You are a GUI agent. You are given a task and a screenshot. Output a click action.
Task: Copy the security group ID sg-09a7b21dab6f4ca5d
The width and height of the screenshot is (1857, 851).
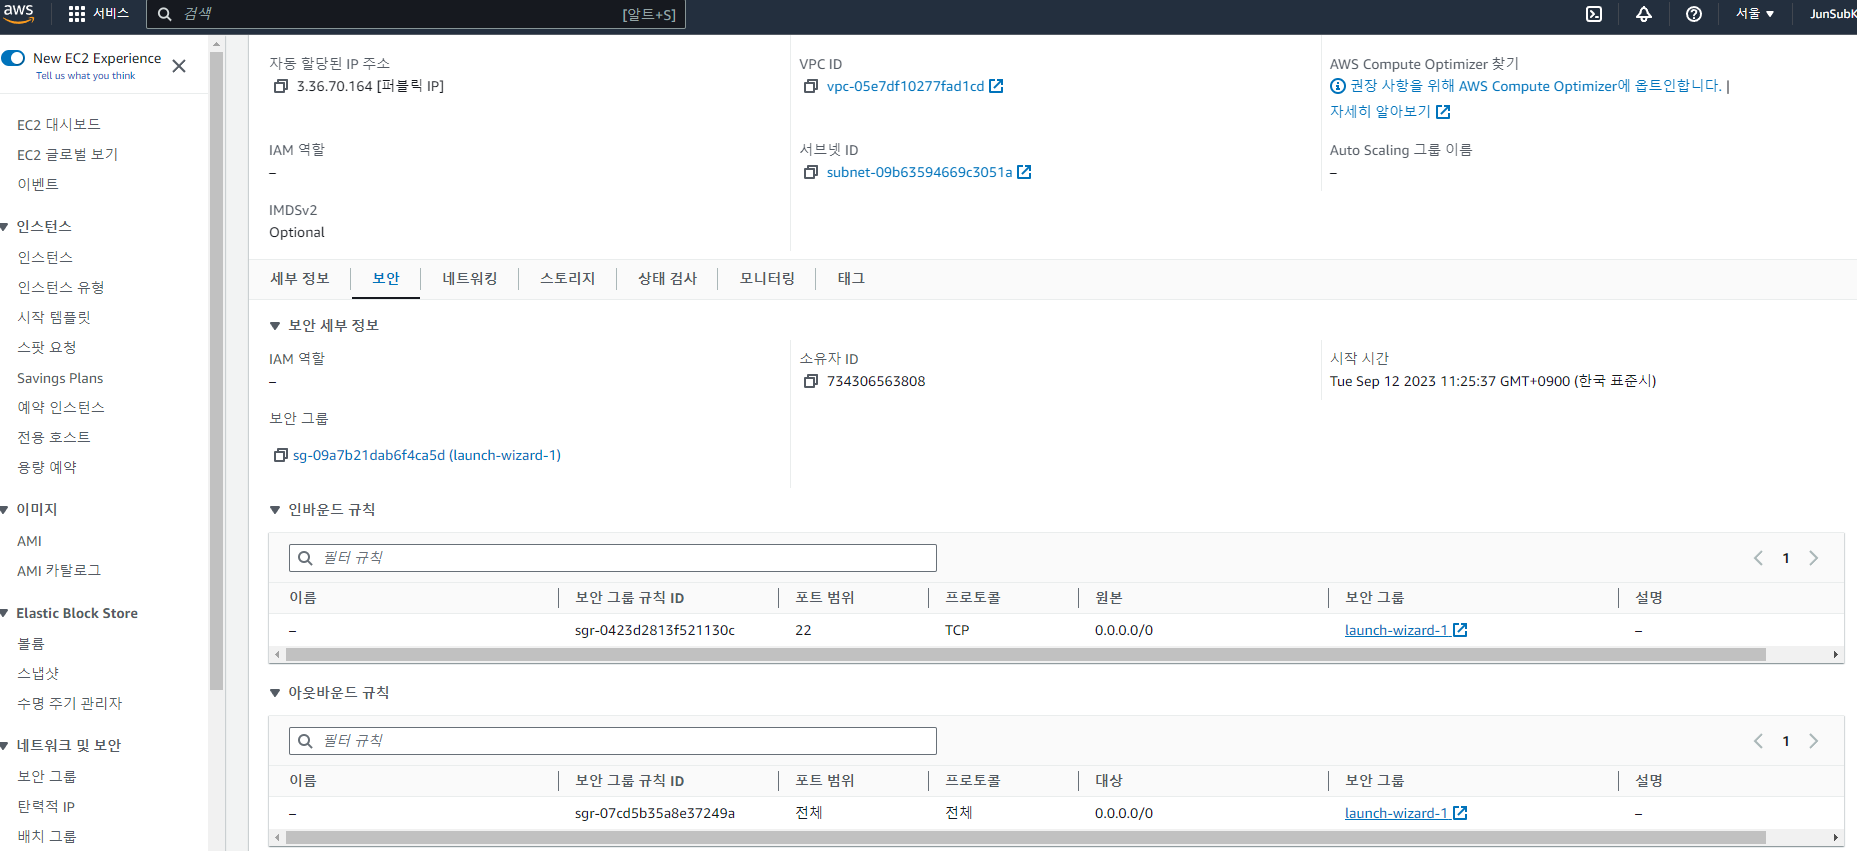pyautogui.click(x=281, y=456)
